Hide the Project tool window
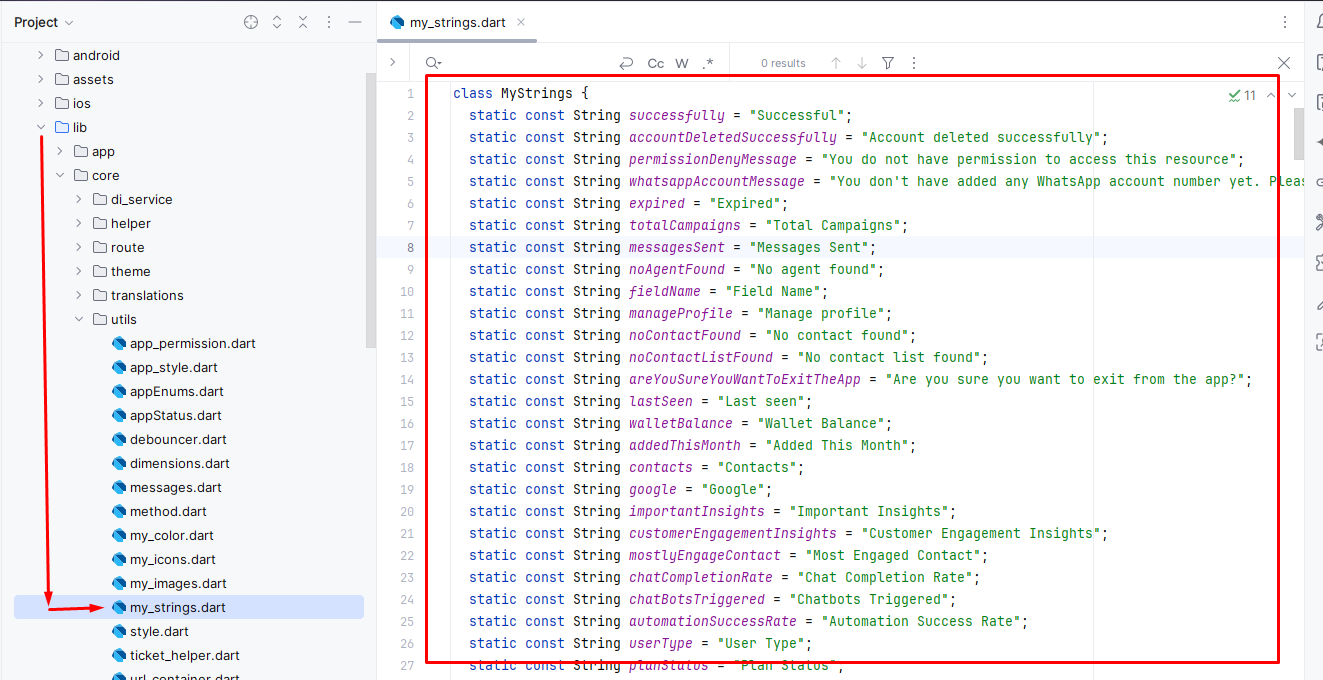This screenshot has width=1323, height=680. (354, 22)
